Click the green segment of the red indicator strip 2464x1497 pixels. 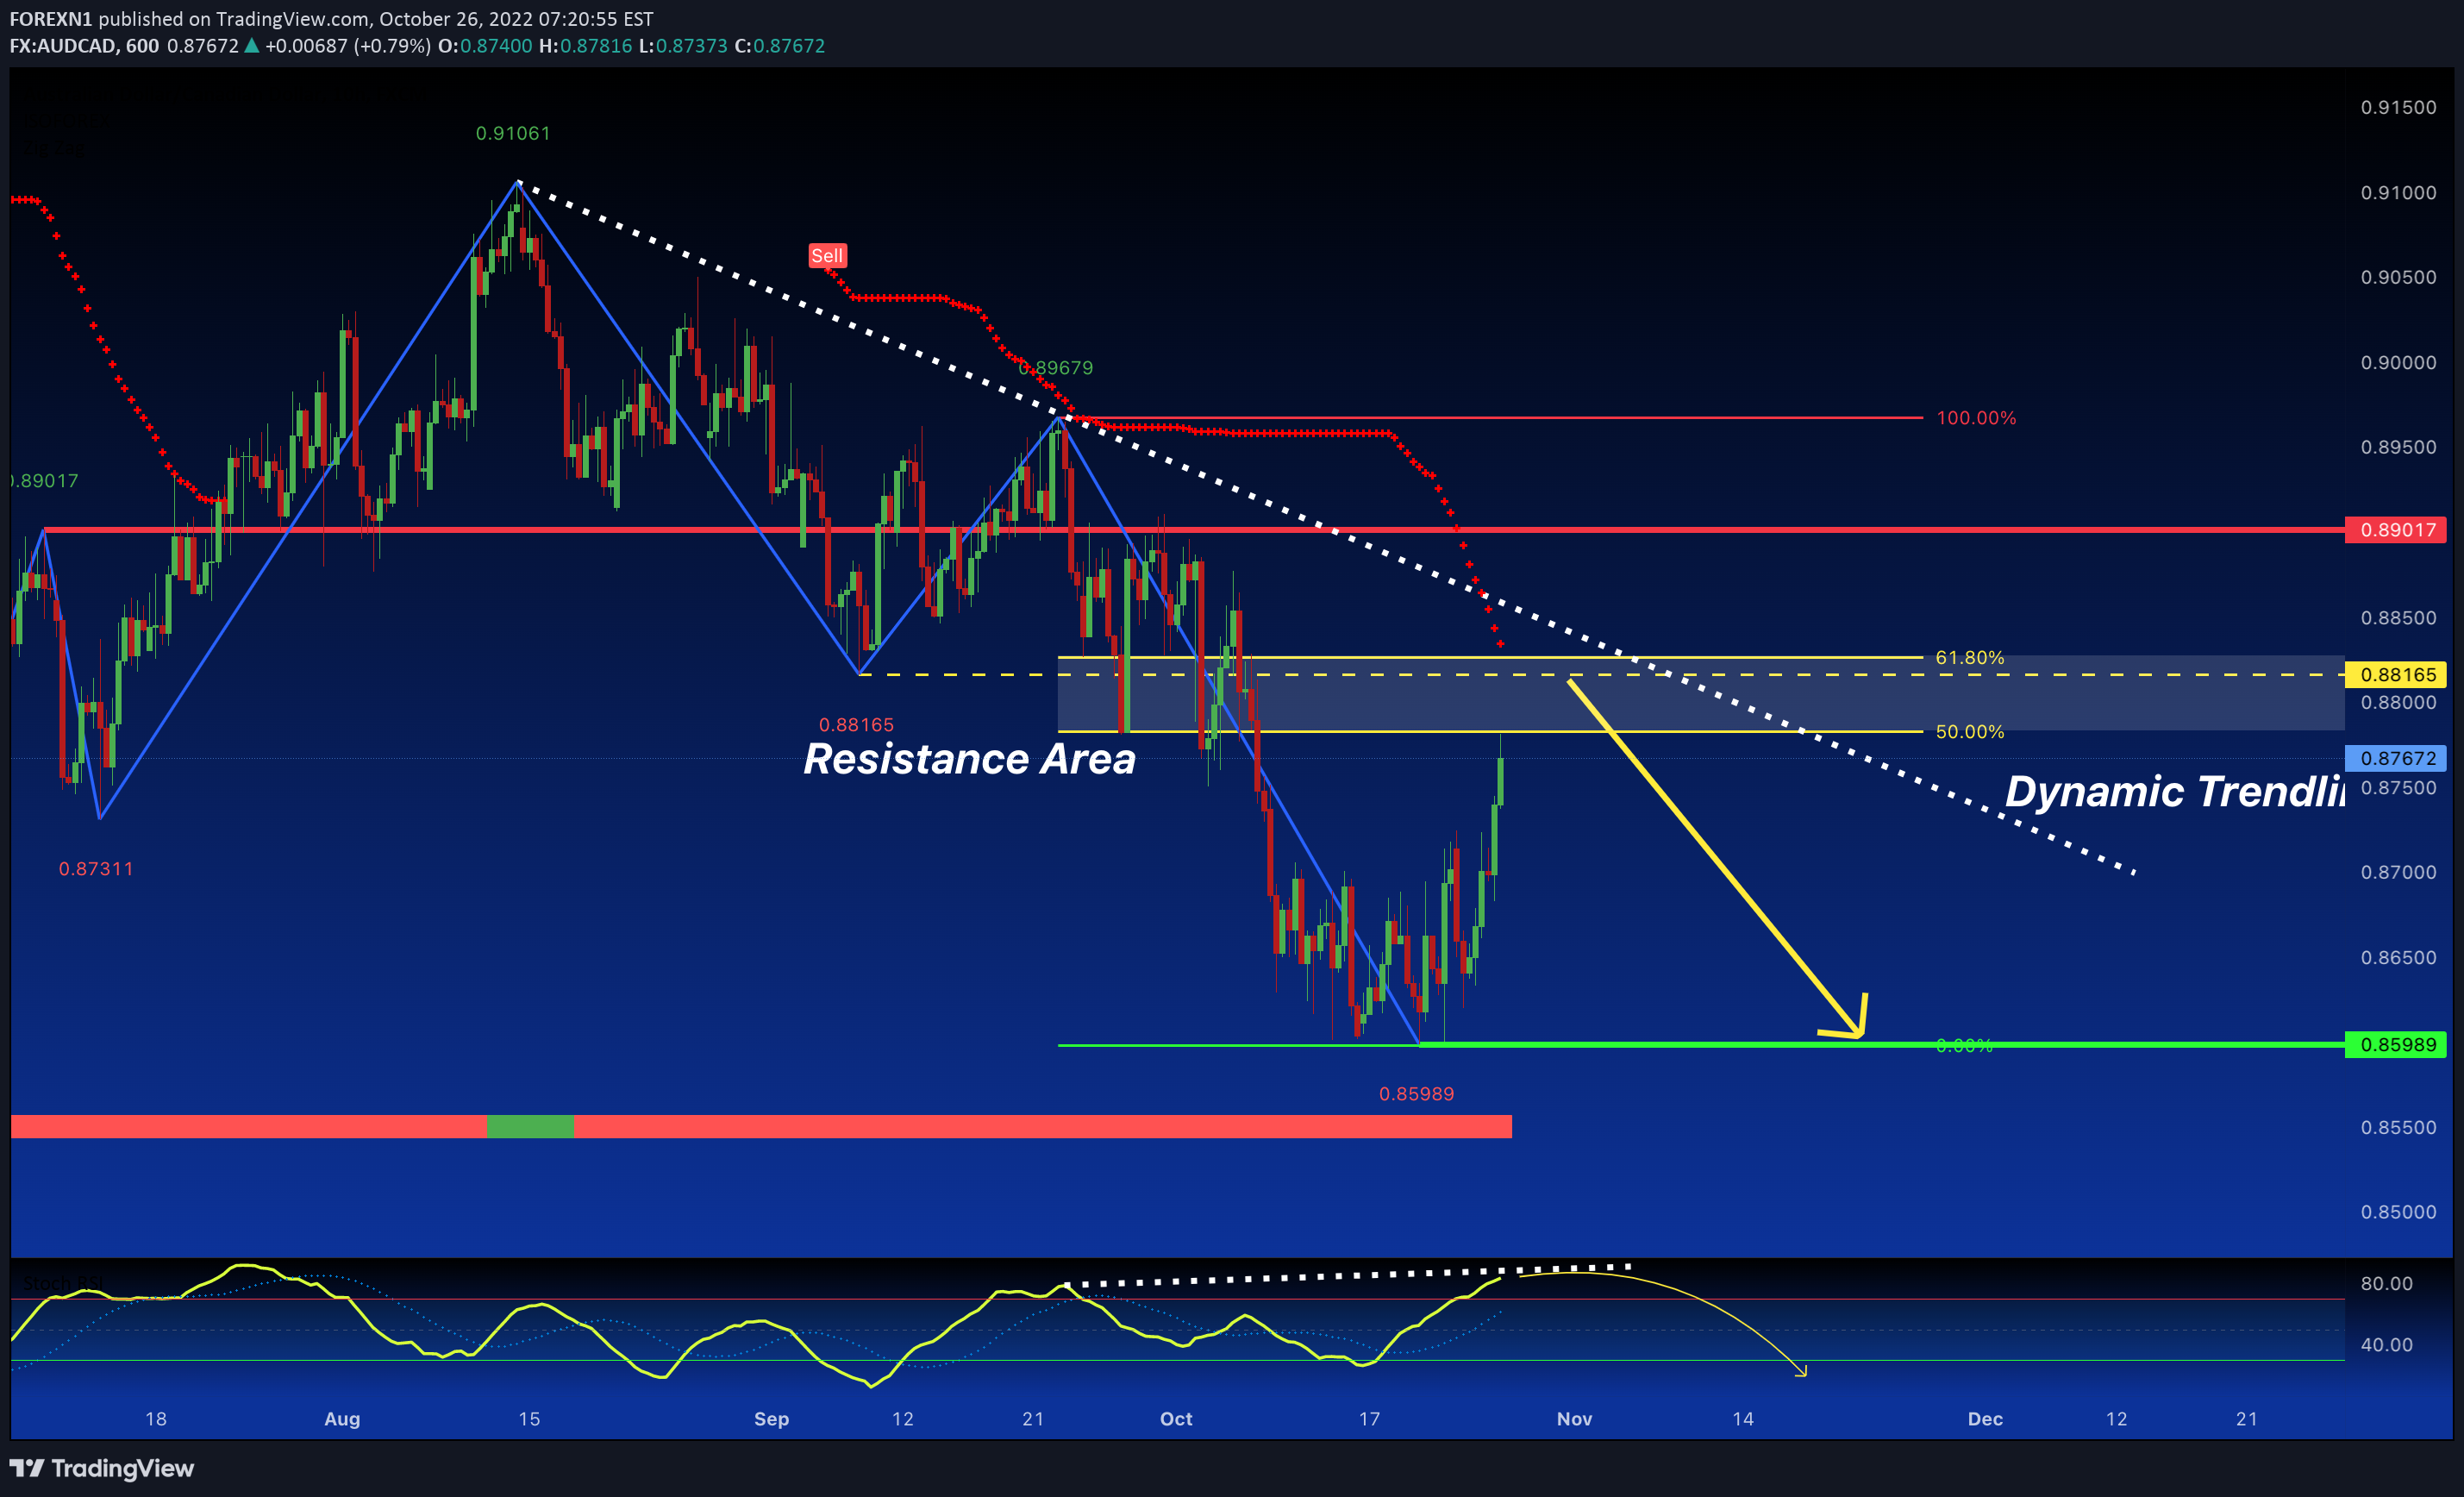pyautogui.click(x=530, y=1127)
